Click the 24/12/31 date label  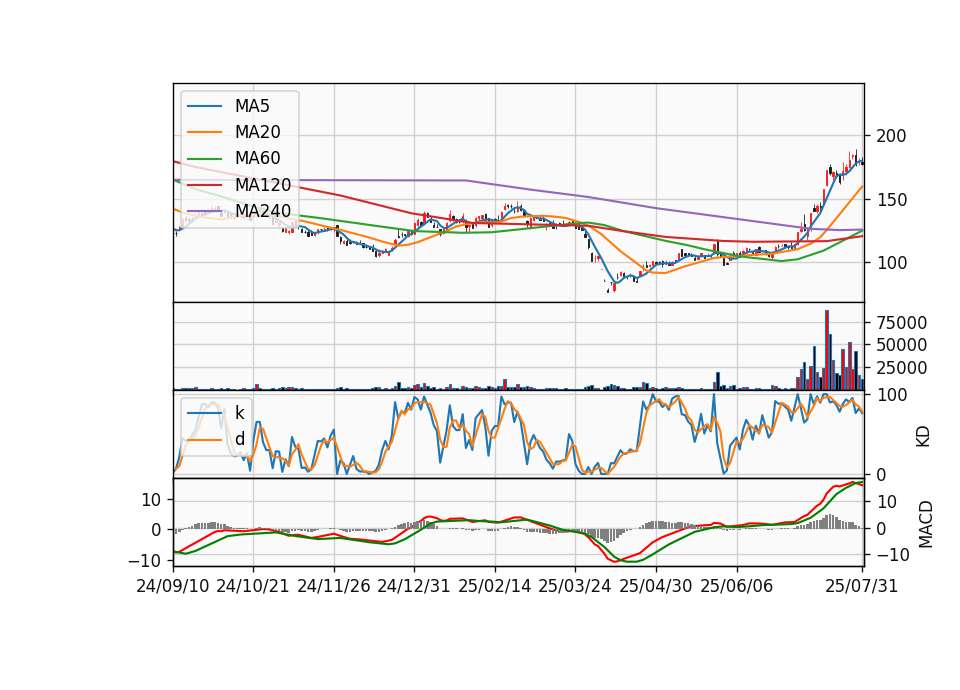(414, 586)
